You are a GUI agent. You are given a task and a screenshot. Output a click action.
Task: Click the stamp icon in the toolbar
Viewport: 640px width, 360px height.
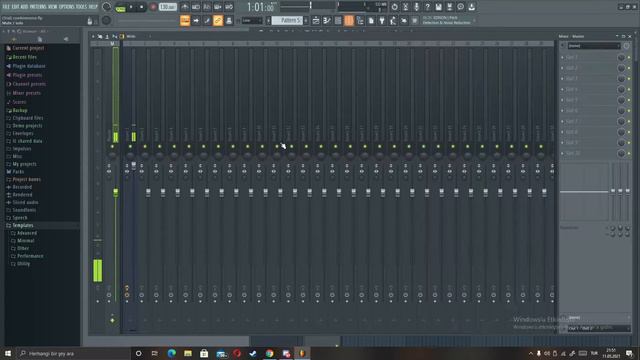[x=229, y=20]
